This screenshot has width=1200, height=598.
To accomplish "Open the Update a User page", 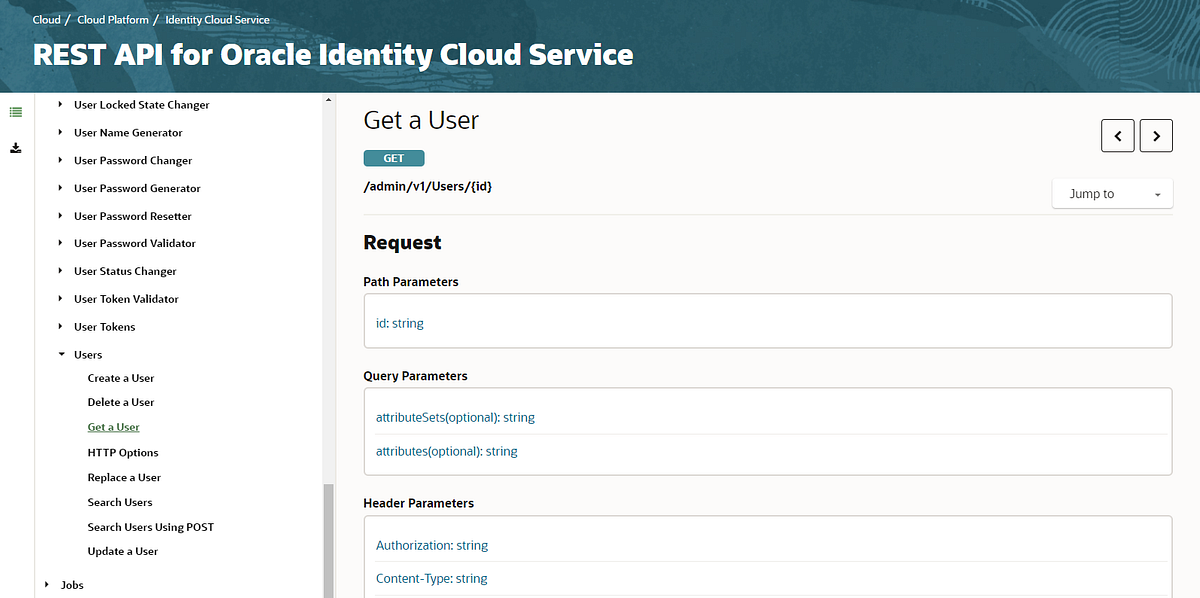I will pyautogui.click(x=123, y=551).
